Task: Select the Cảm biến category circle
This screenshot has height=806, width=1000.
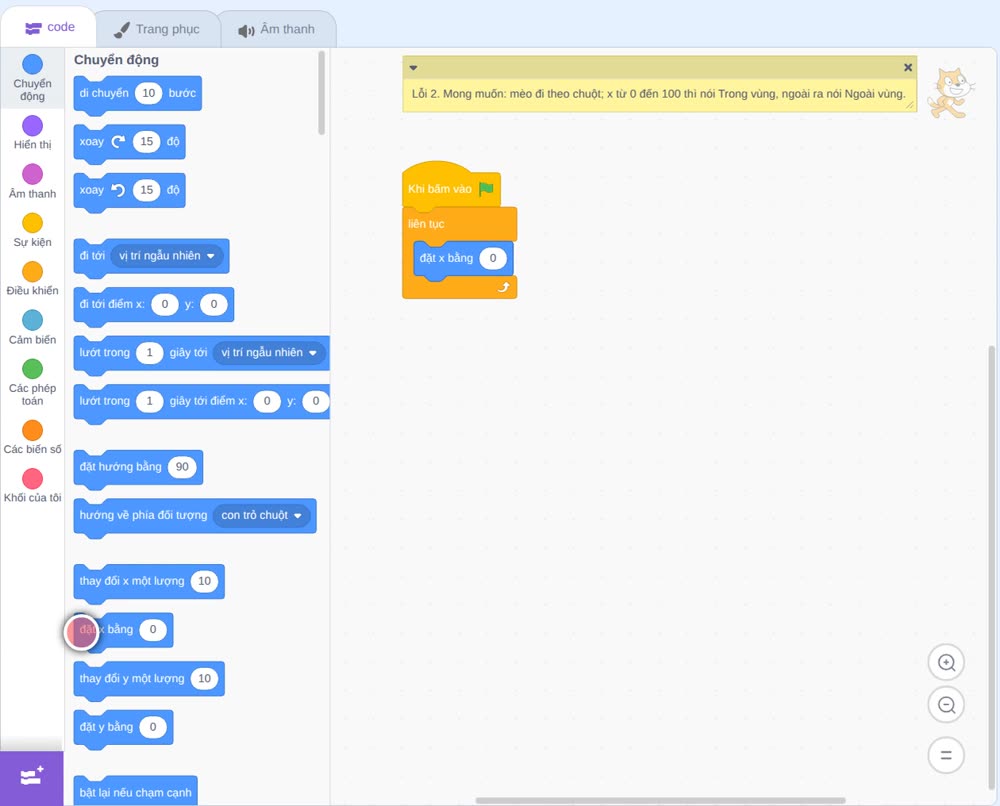Action: pyautogui.click(x=33, y=320)
